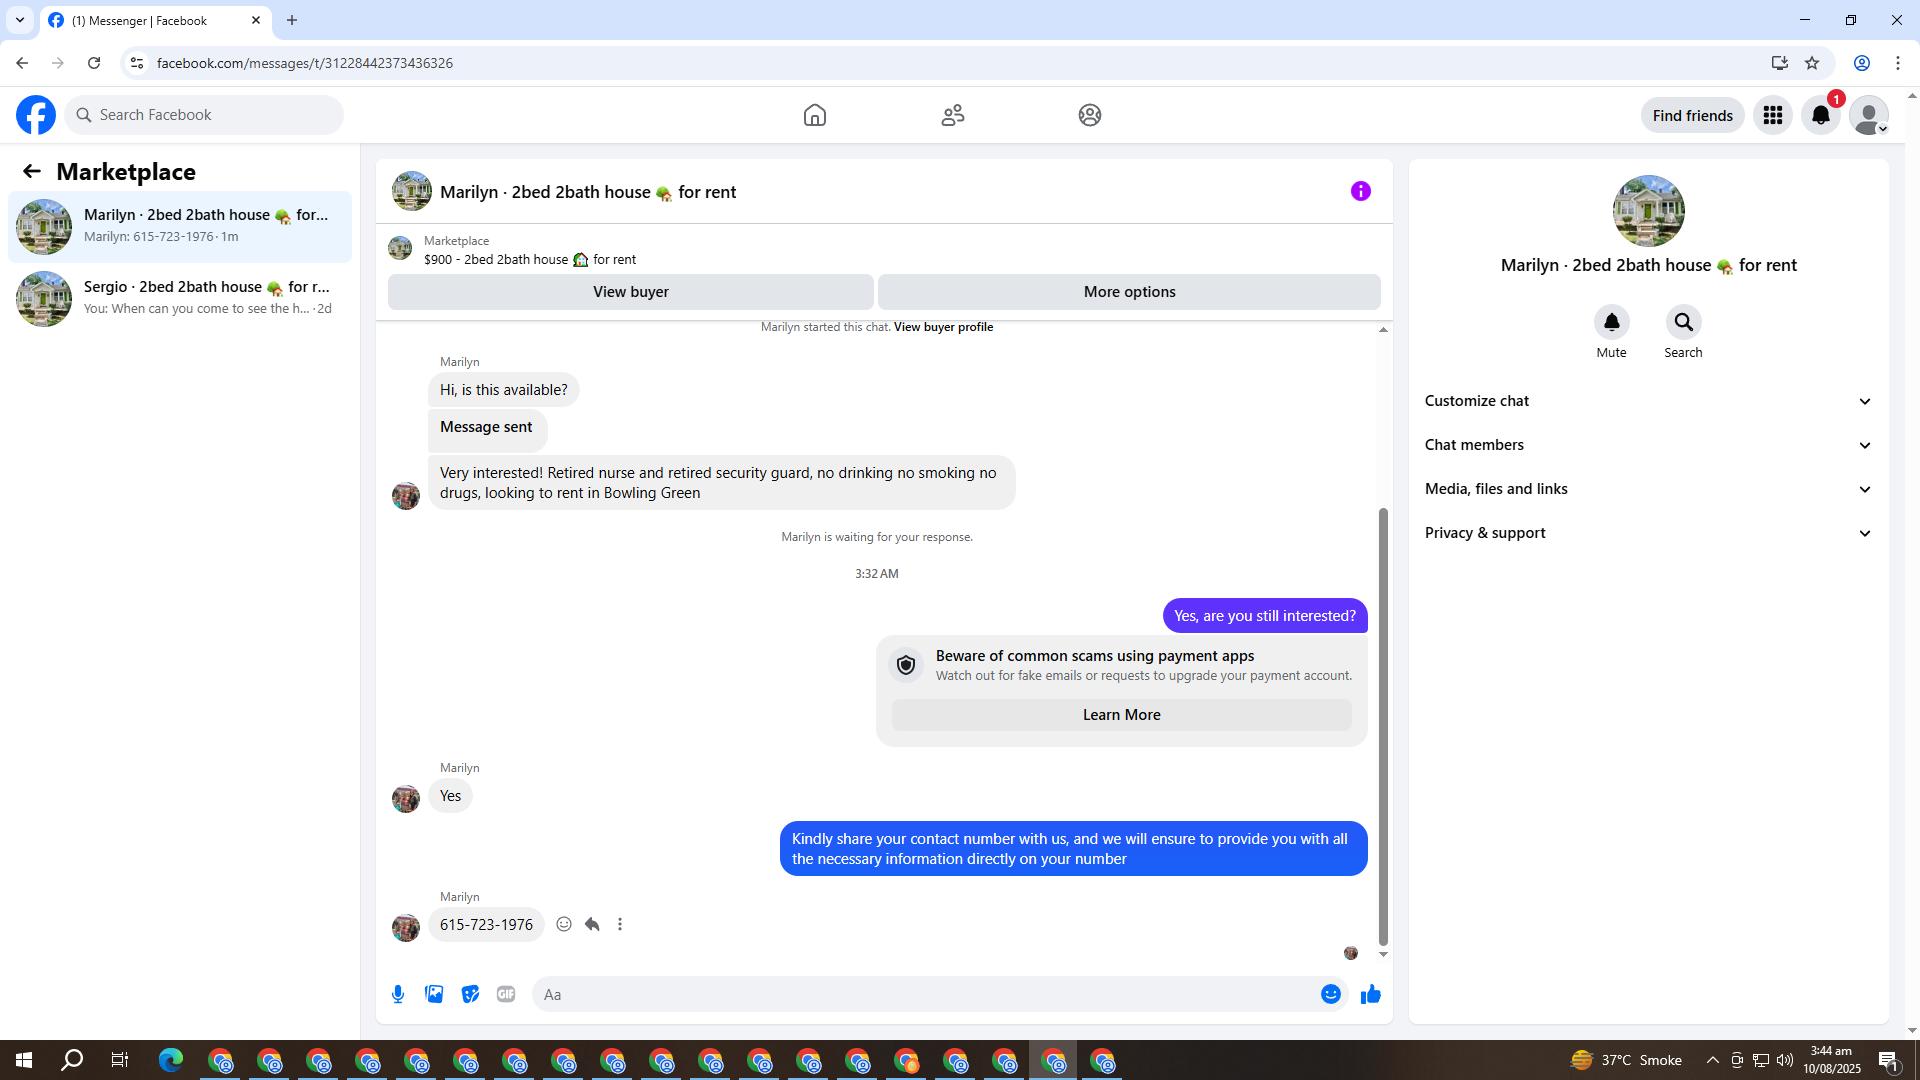This screenshot has width=1920, height=1080.
Task: Click the View buyer button
Action: point(630,292)
